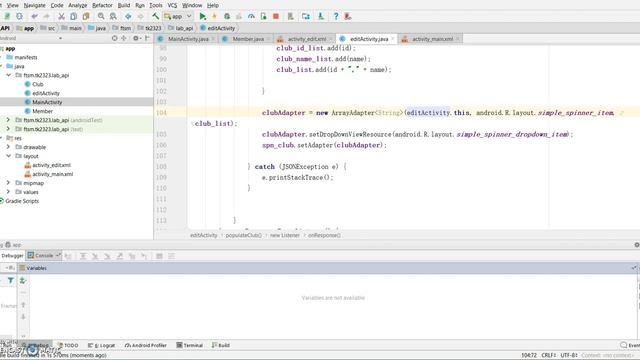The image size is (640, 360).
Task: Expand the values folder
Action: click(x=9, y=192)
